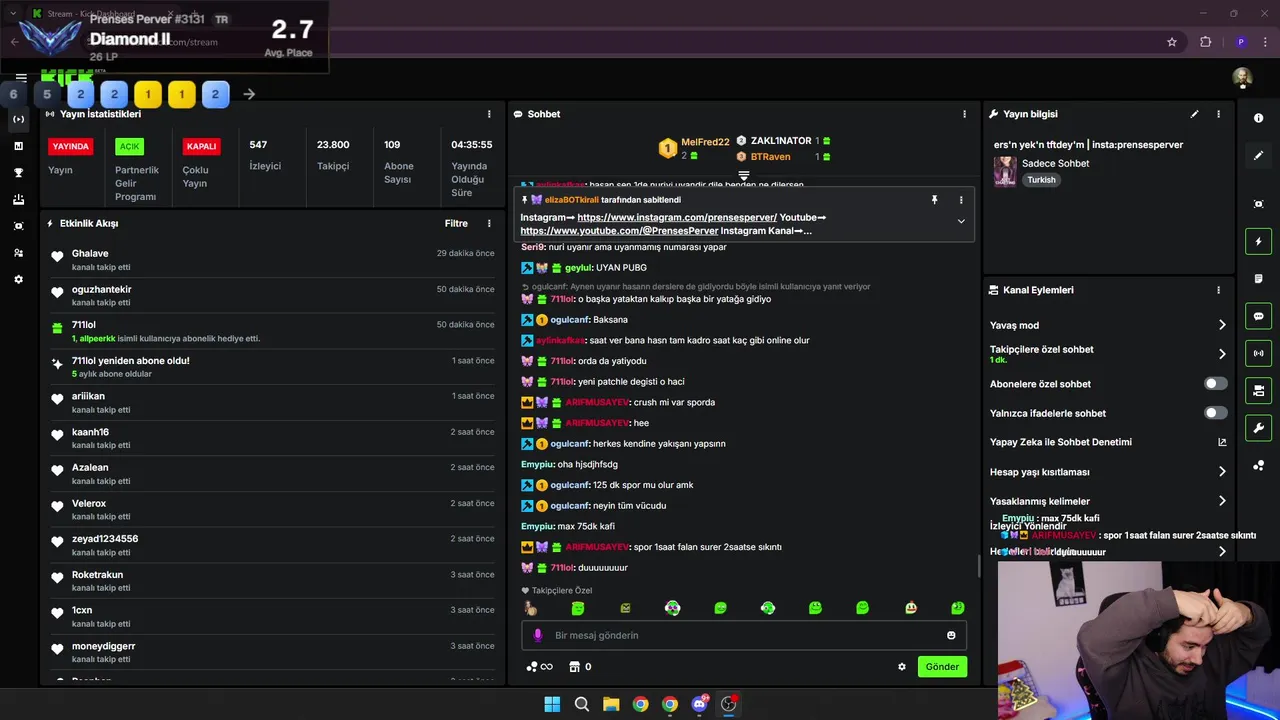Viewport: 1280px width, 720px height.
Task: Toggle the chat bubble widget icon
Action: coord(1258,316)
